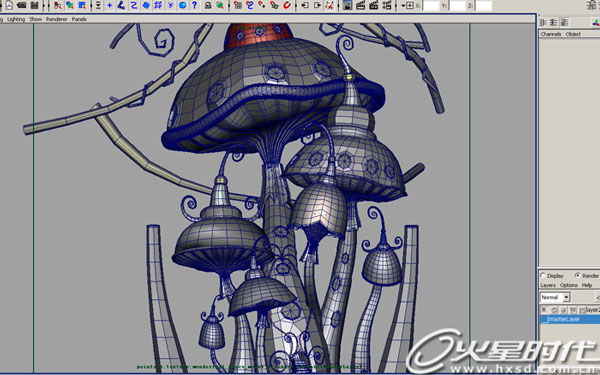This screenshot has width=600, height=375.
Task: Focus the Z coordinate input field
Action: point(483,5)
